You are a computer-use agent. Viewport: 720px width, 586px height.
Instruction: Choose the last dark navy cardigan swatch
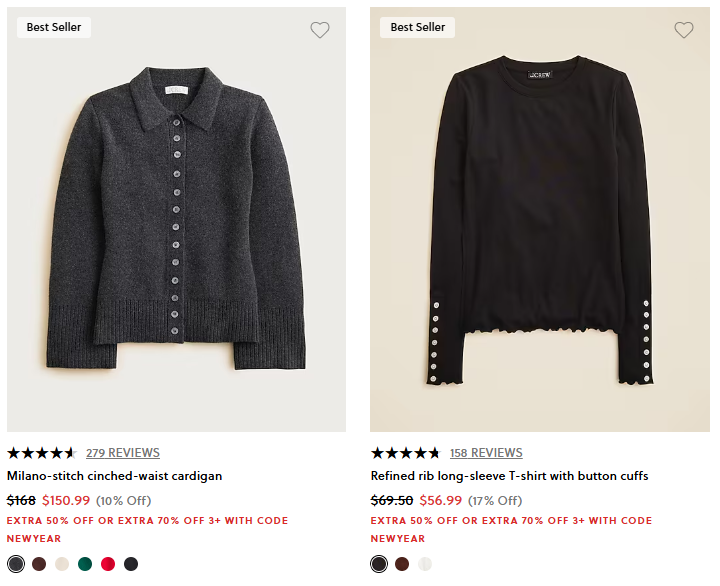pos(131,564)
